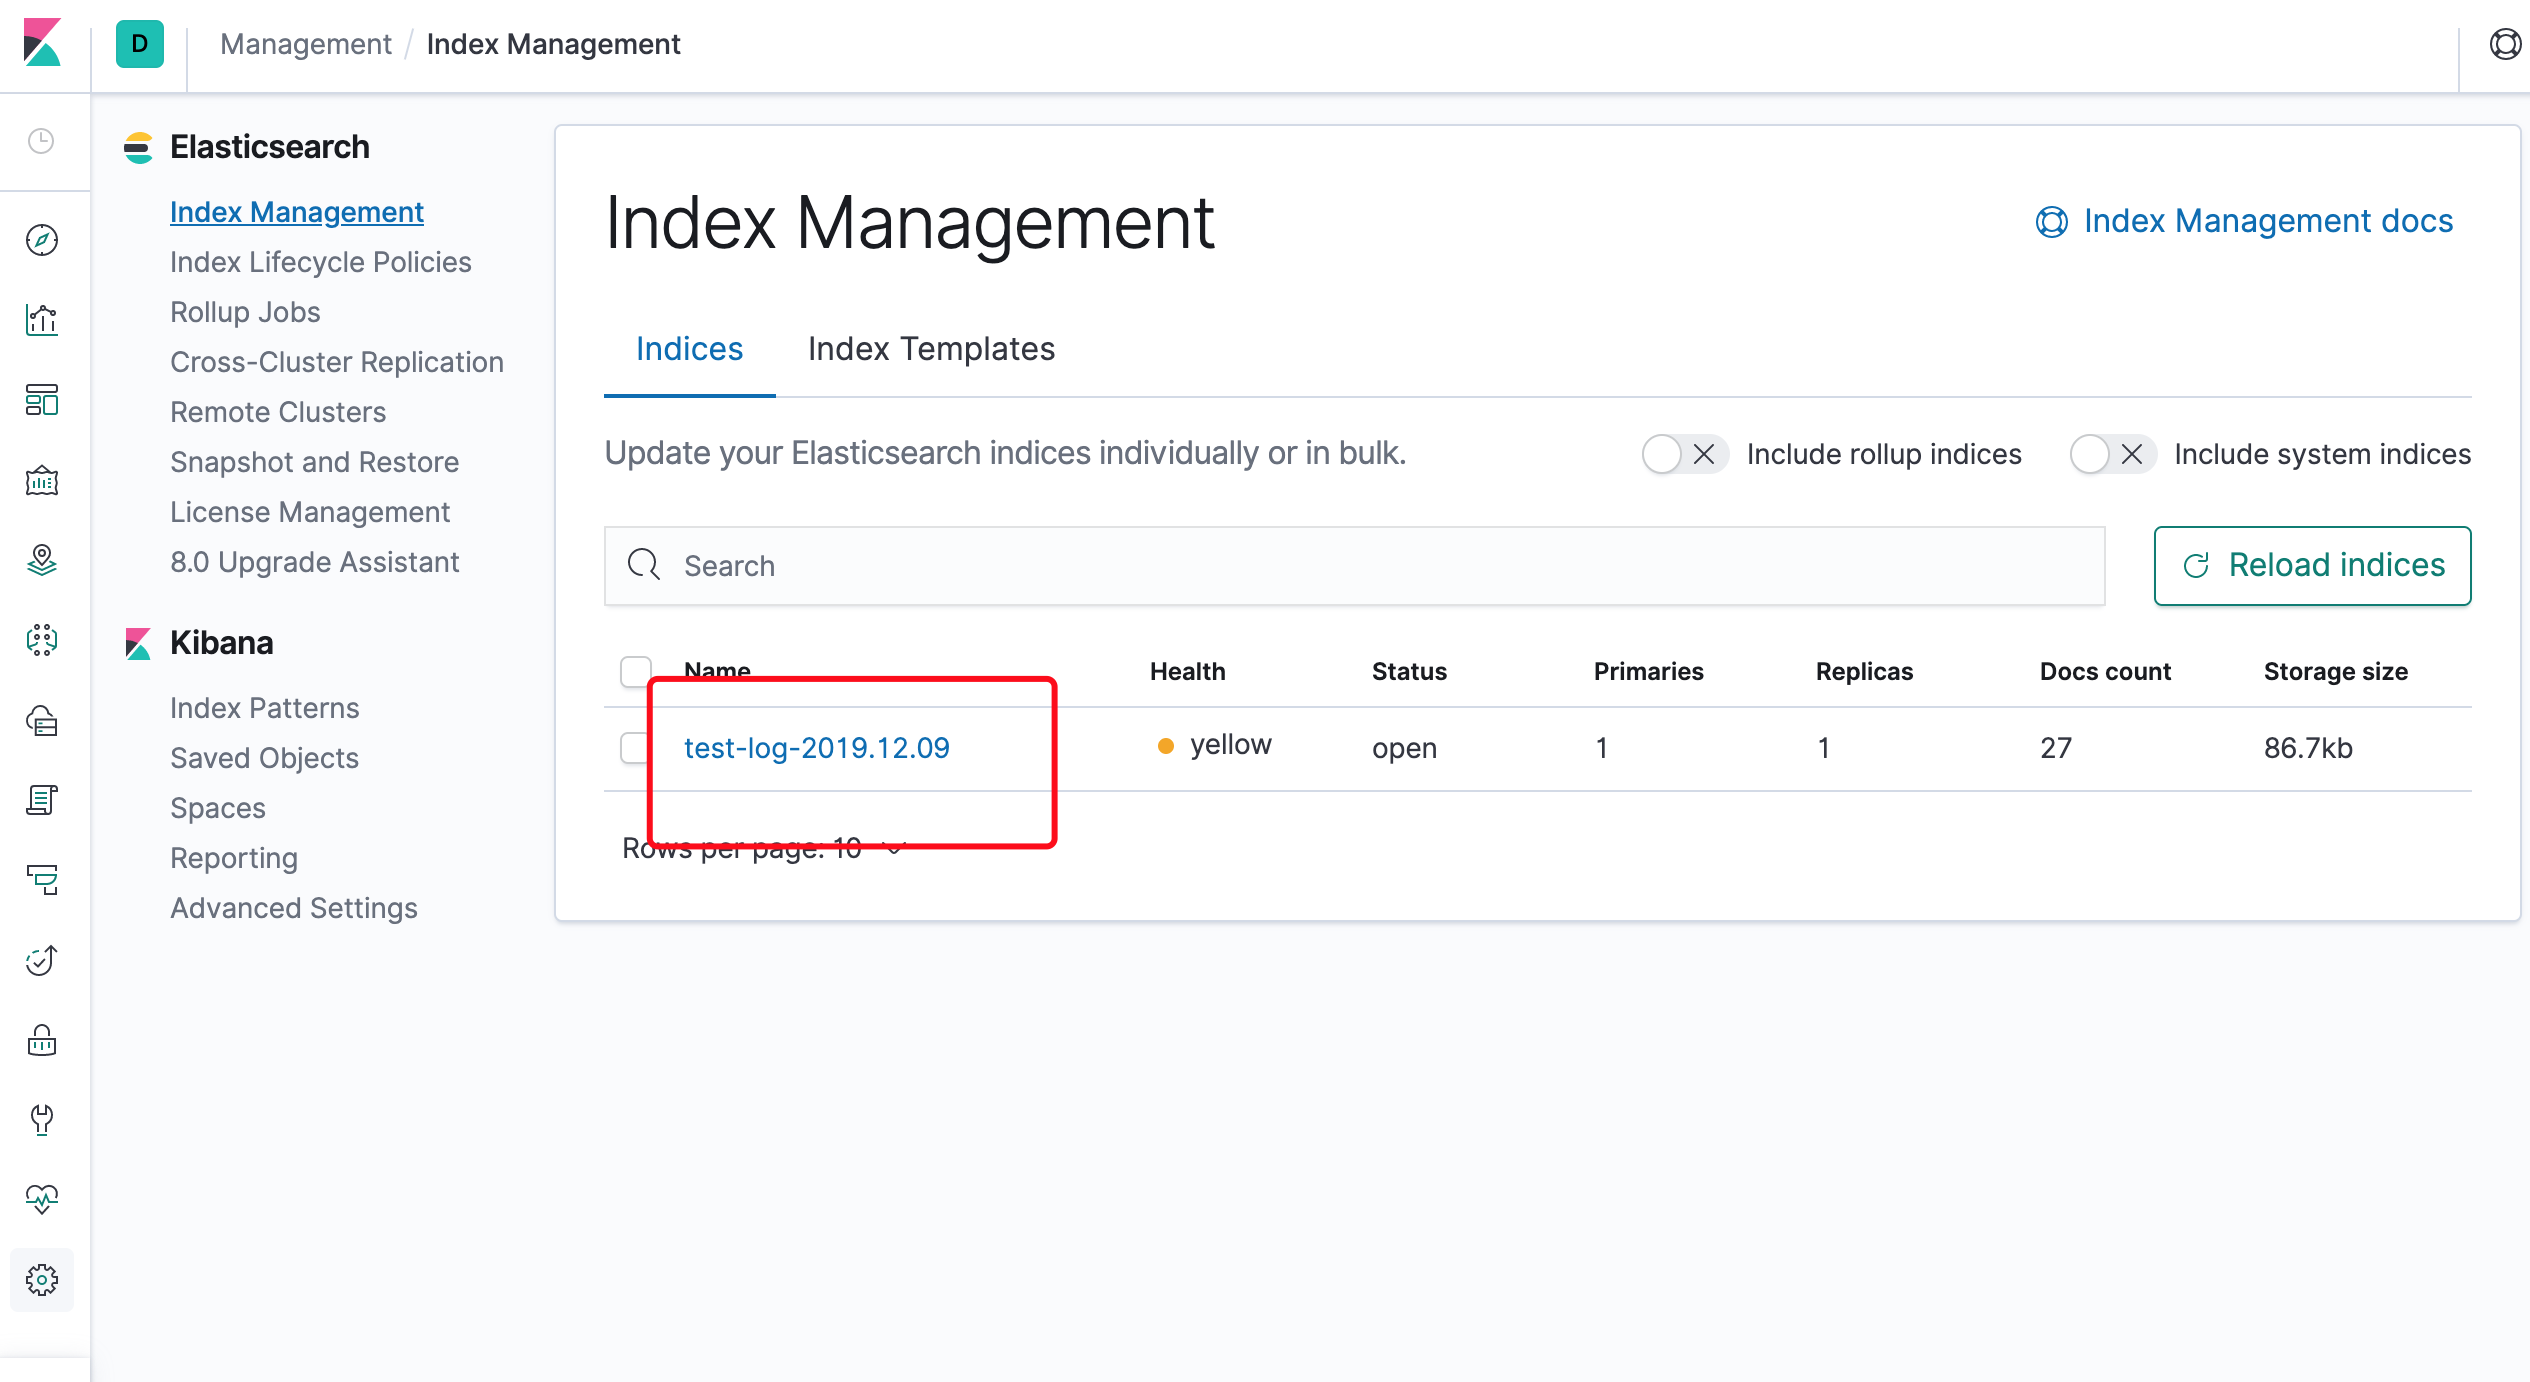Open Dashboard via sidebar icon
Screen dimensions: 2530x1382
(42, 400)
